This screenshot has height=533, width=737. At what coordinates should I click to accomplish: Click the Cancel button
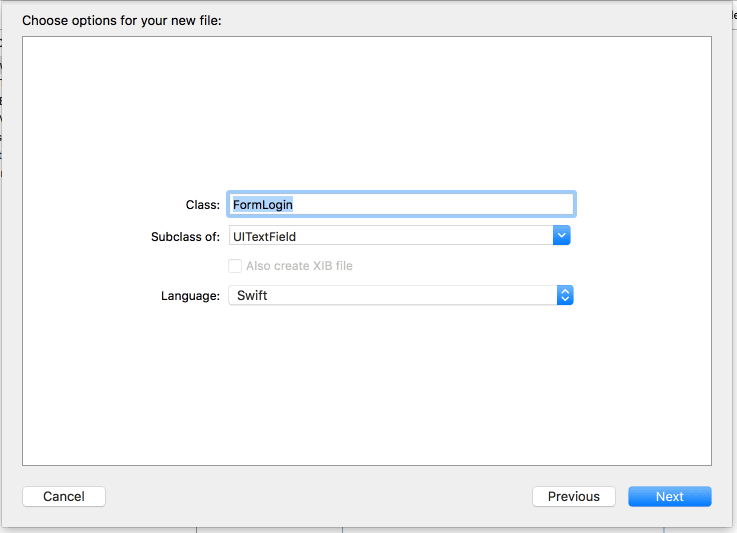click(64, 496)
